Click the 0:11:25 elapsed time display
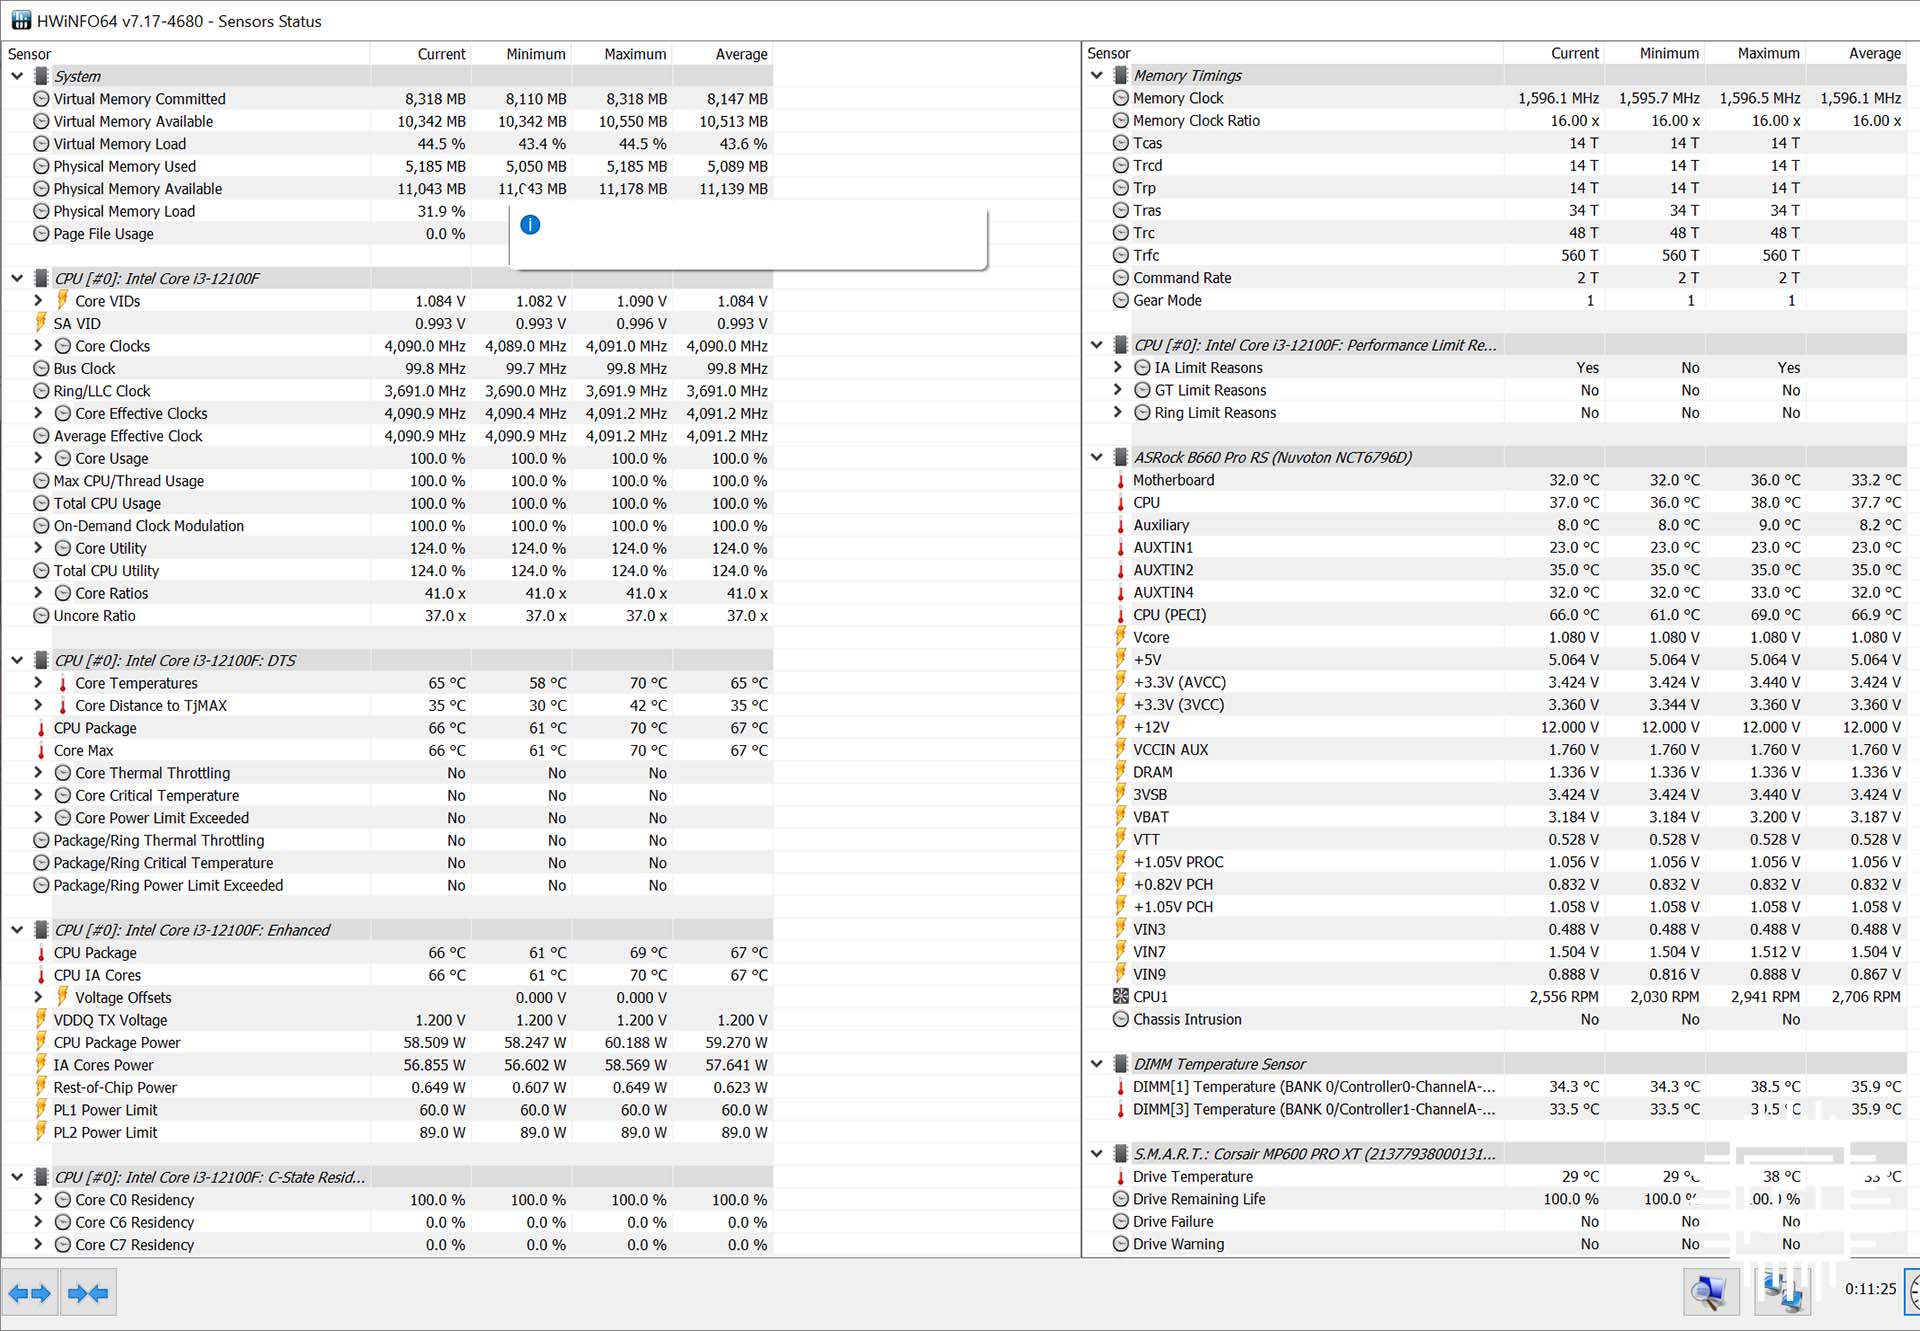The height and width of the screenshot is (1331, 1920). [1870, 1289]
